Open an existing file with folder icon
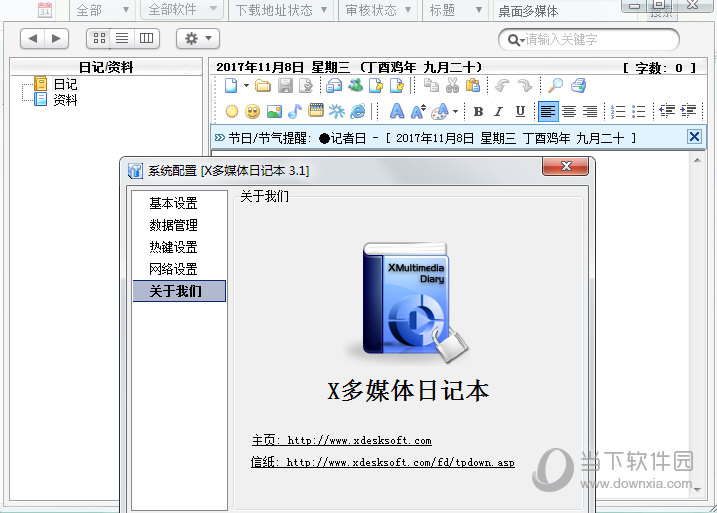Image resolution: width=717 pixels, height=513 pixels. click(x=263, y=86)
